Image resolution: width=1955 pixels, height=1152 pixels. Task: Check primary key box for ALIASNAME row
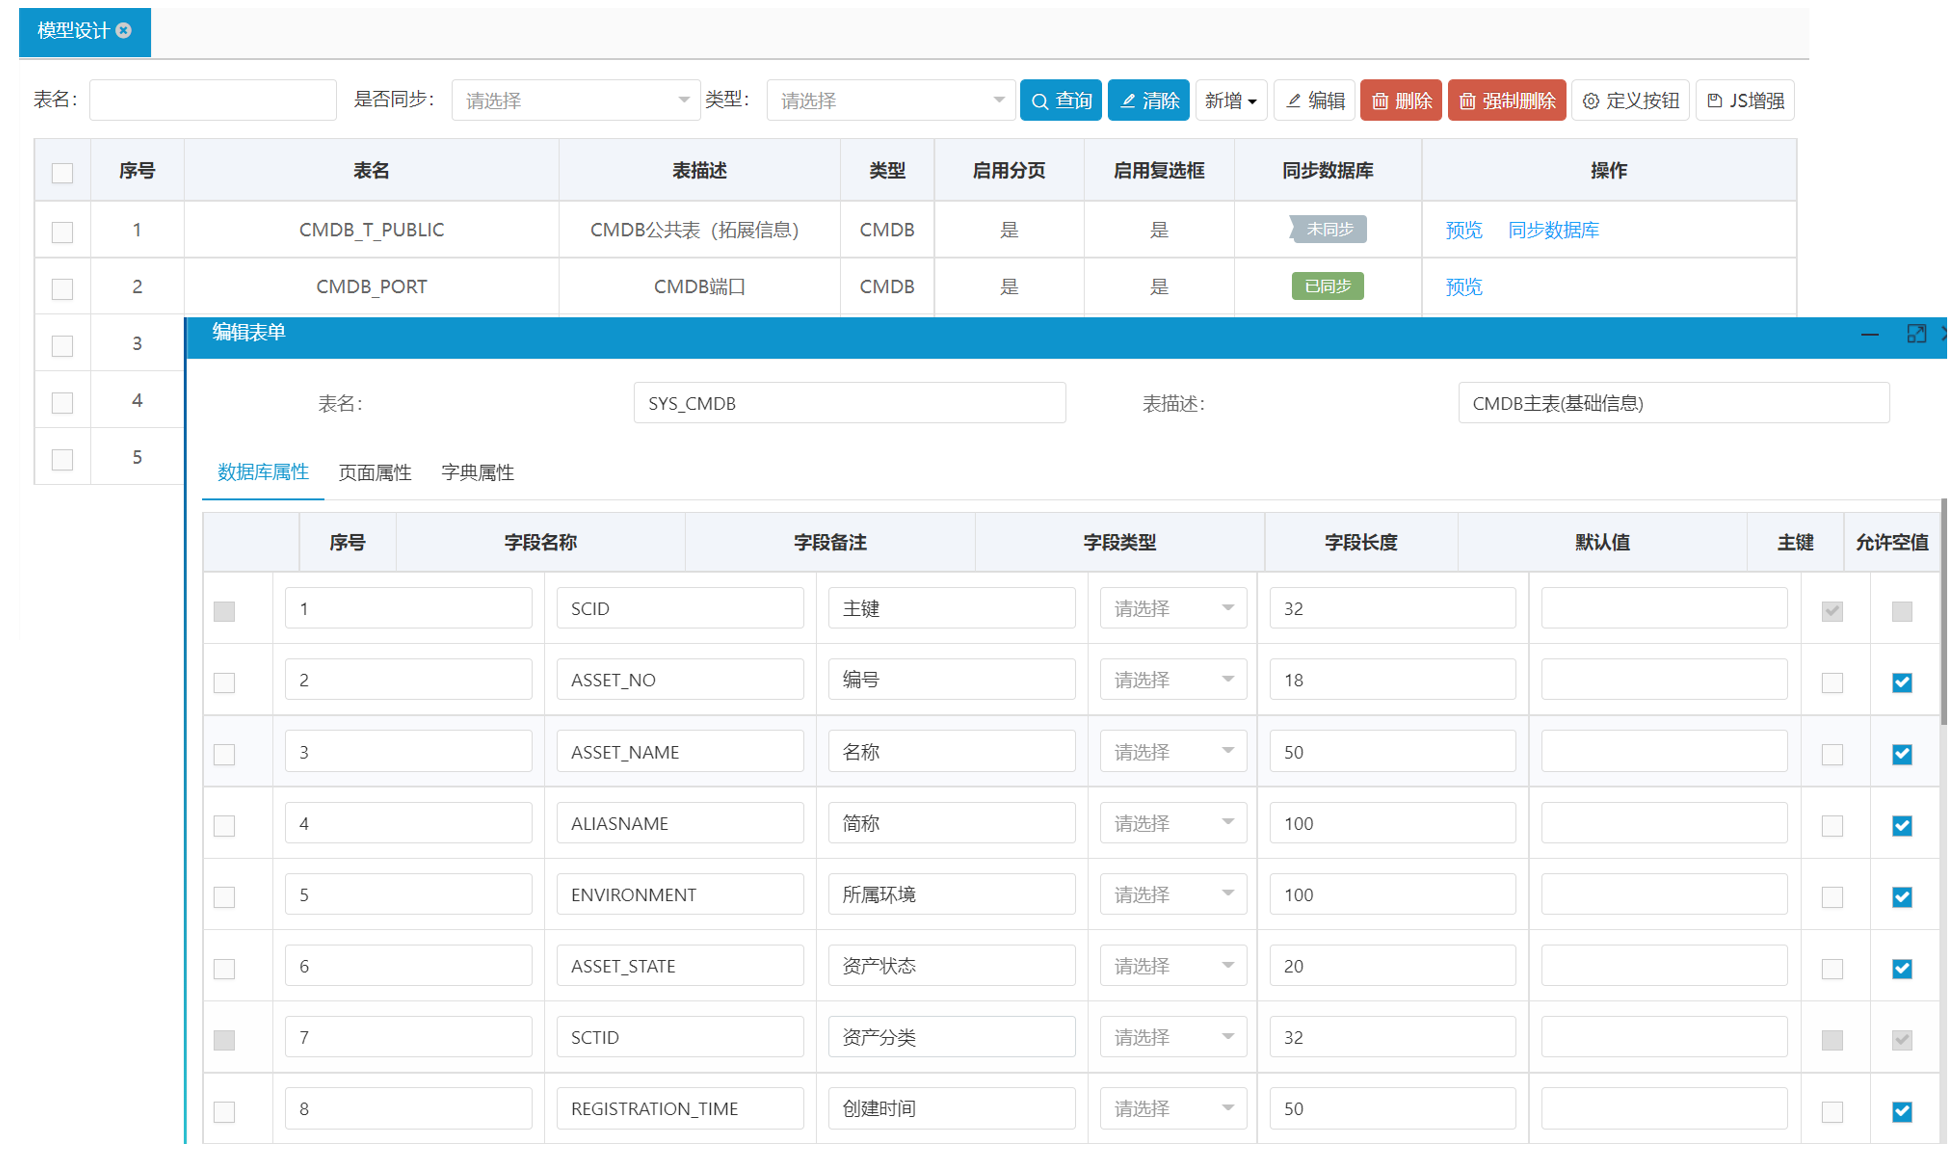tap(1831, 826)
